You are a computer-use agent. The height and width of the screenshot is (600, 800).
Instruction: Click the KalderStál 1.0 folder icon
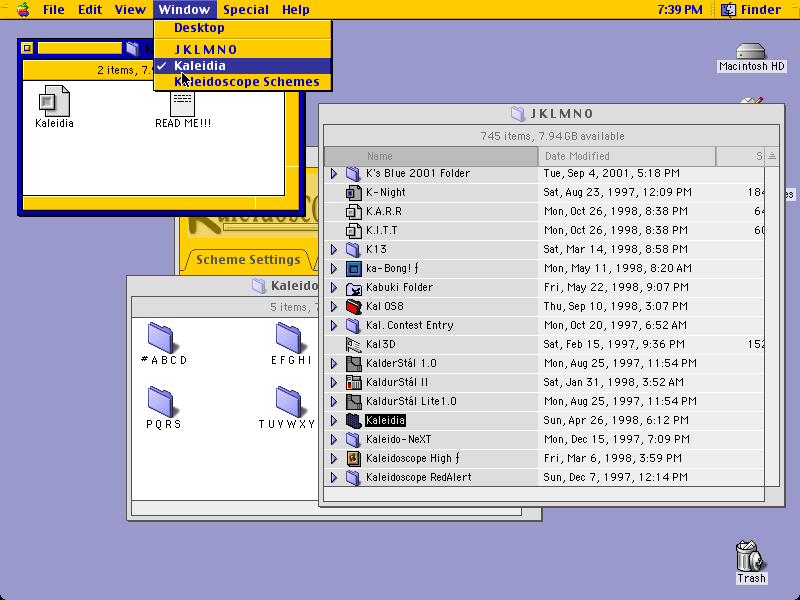(x=353, y=363)
